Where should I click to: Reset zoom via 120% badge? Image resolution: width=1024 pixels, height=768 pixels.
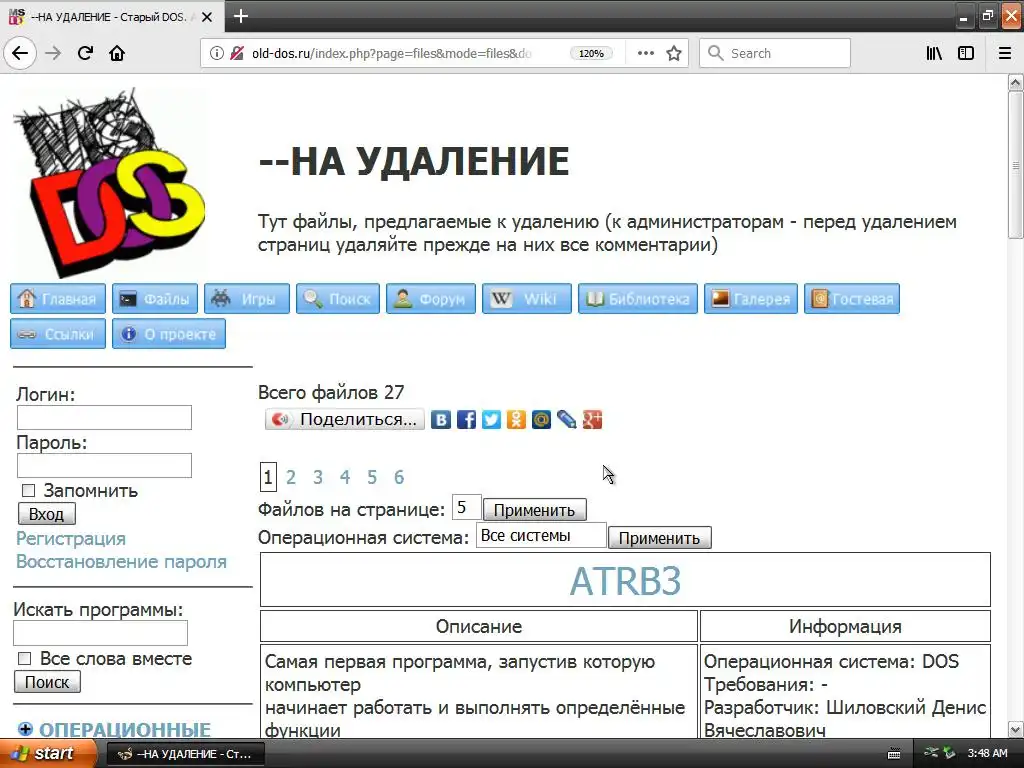pos(591,54)
